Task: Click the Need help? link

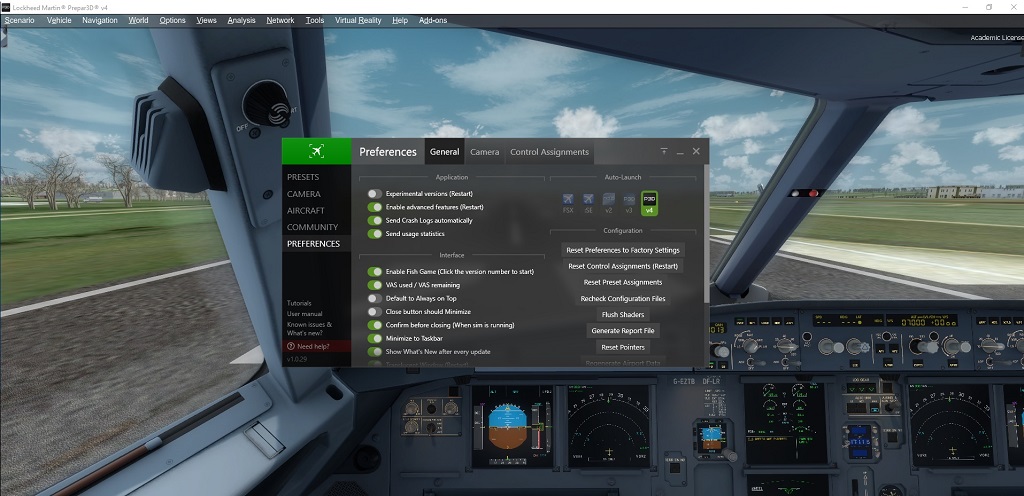Action: click(316, 347)
